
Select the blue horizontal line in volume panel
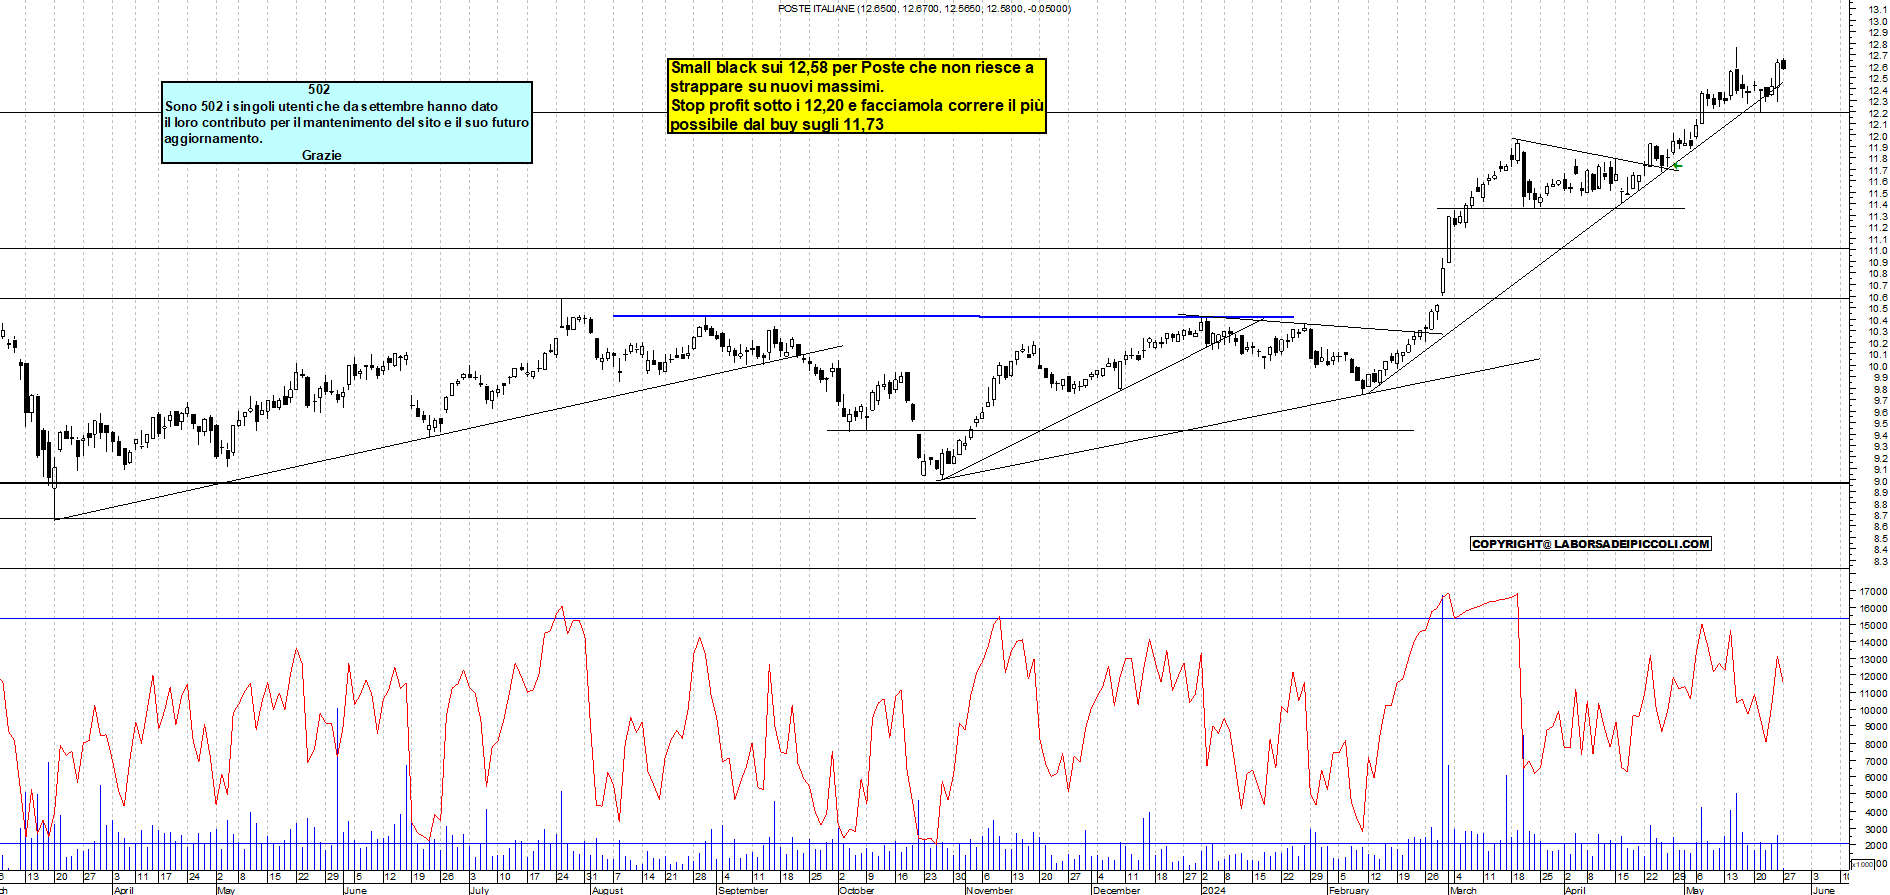[x=925, y=618]
